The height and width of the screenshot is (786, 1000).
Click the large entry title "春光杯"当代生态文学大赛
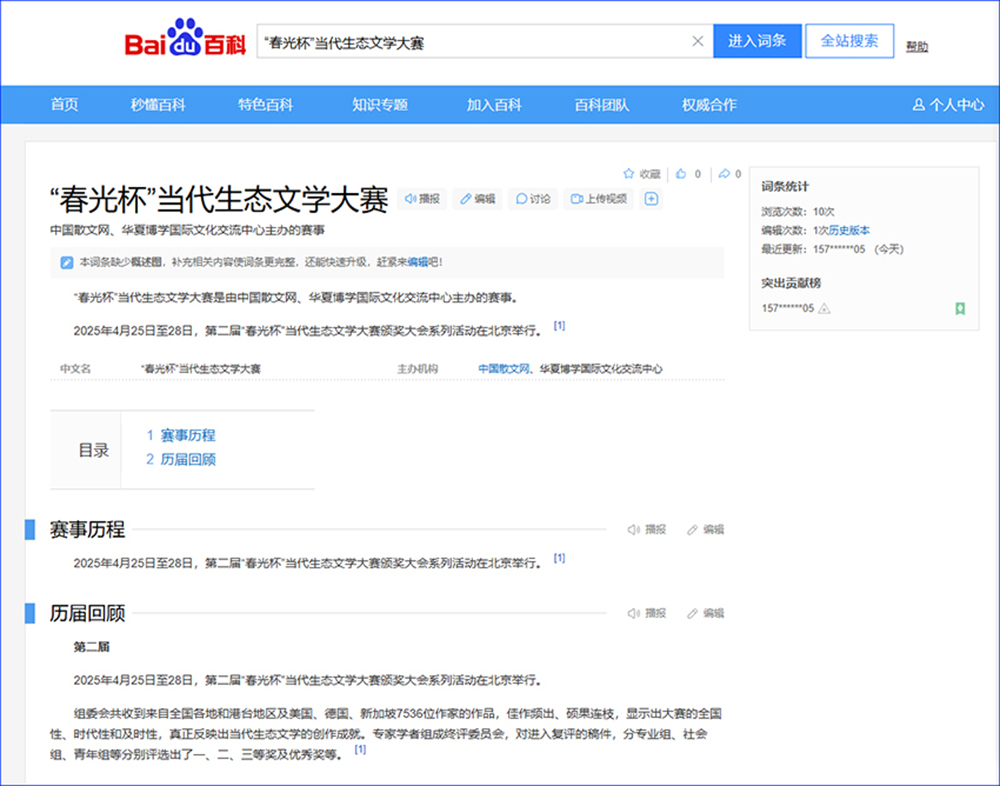[x=219, y=199]
